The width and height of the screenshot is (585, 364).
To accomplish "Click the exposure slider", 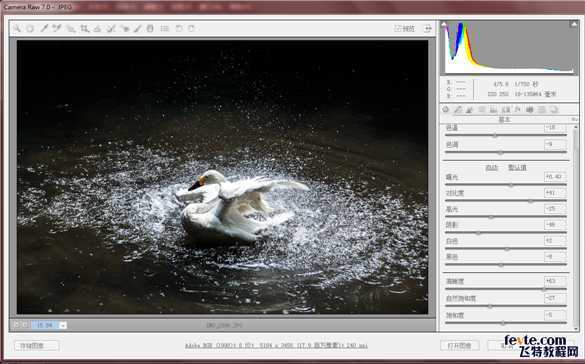I will (x=506, y=185).
